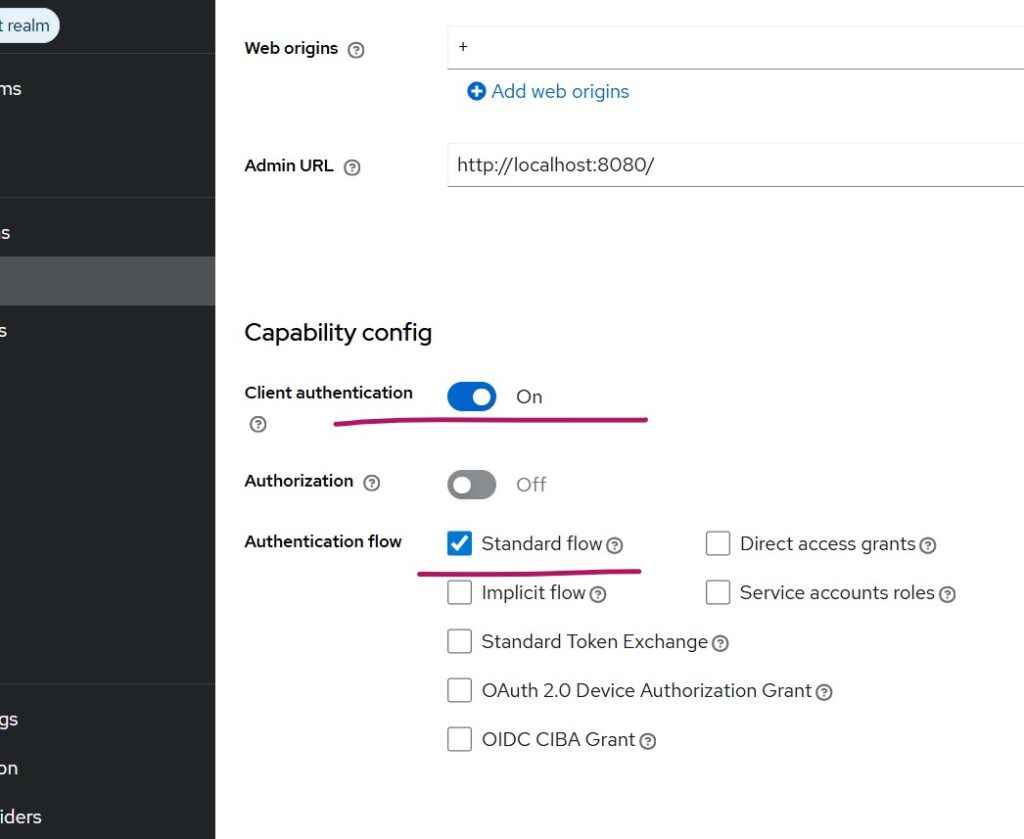The image size is (1024, 839).
Task: Click help icon beside Standard Token Exchange
Action: tap(720, 643)
